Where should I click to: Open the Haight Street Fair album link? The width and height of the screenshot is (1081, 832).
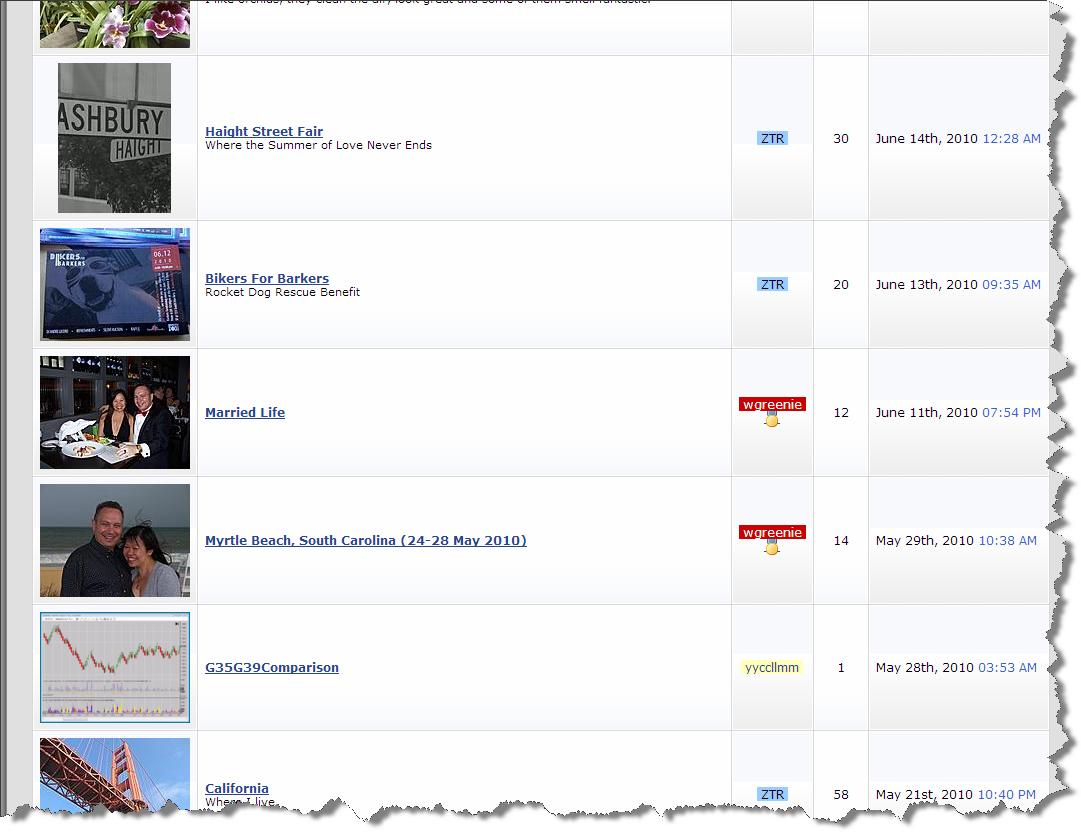pyautogui.click(x=264, y=131)
